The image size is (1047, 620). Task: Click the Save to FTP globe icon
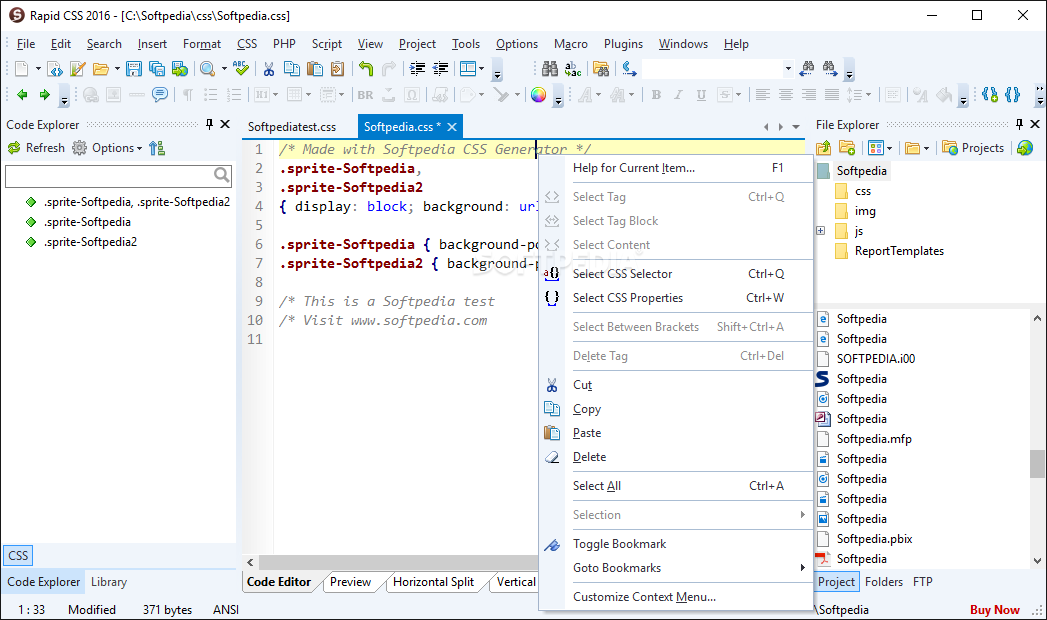(180, 69)
